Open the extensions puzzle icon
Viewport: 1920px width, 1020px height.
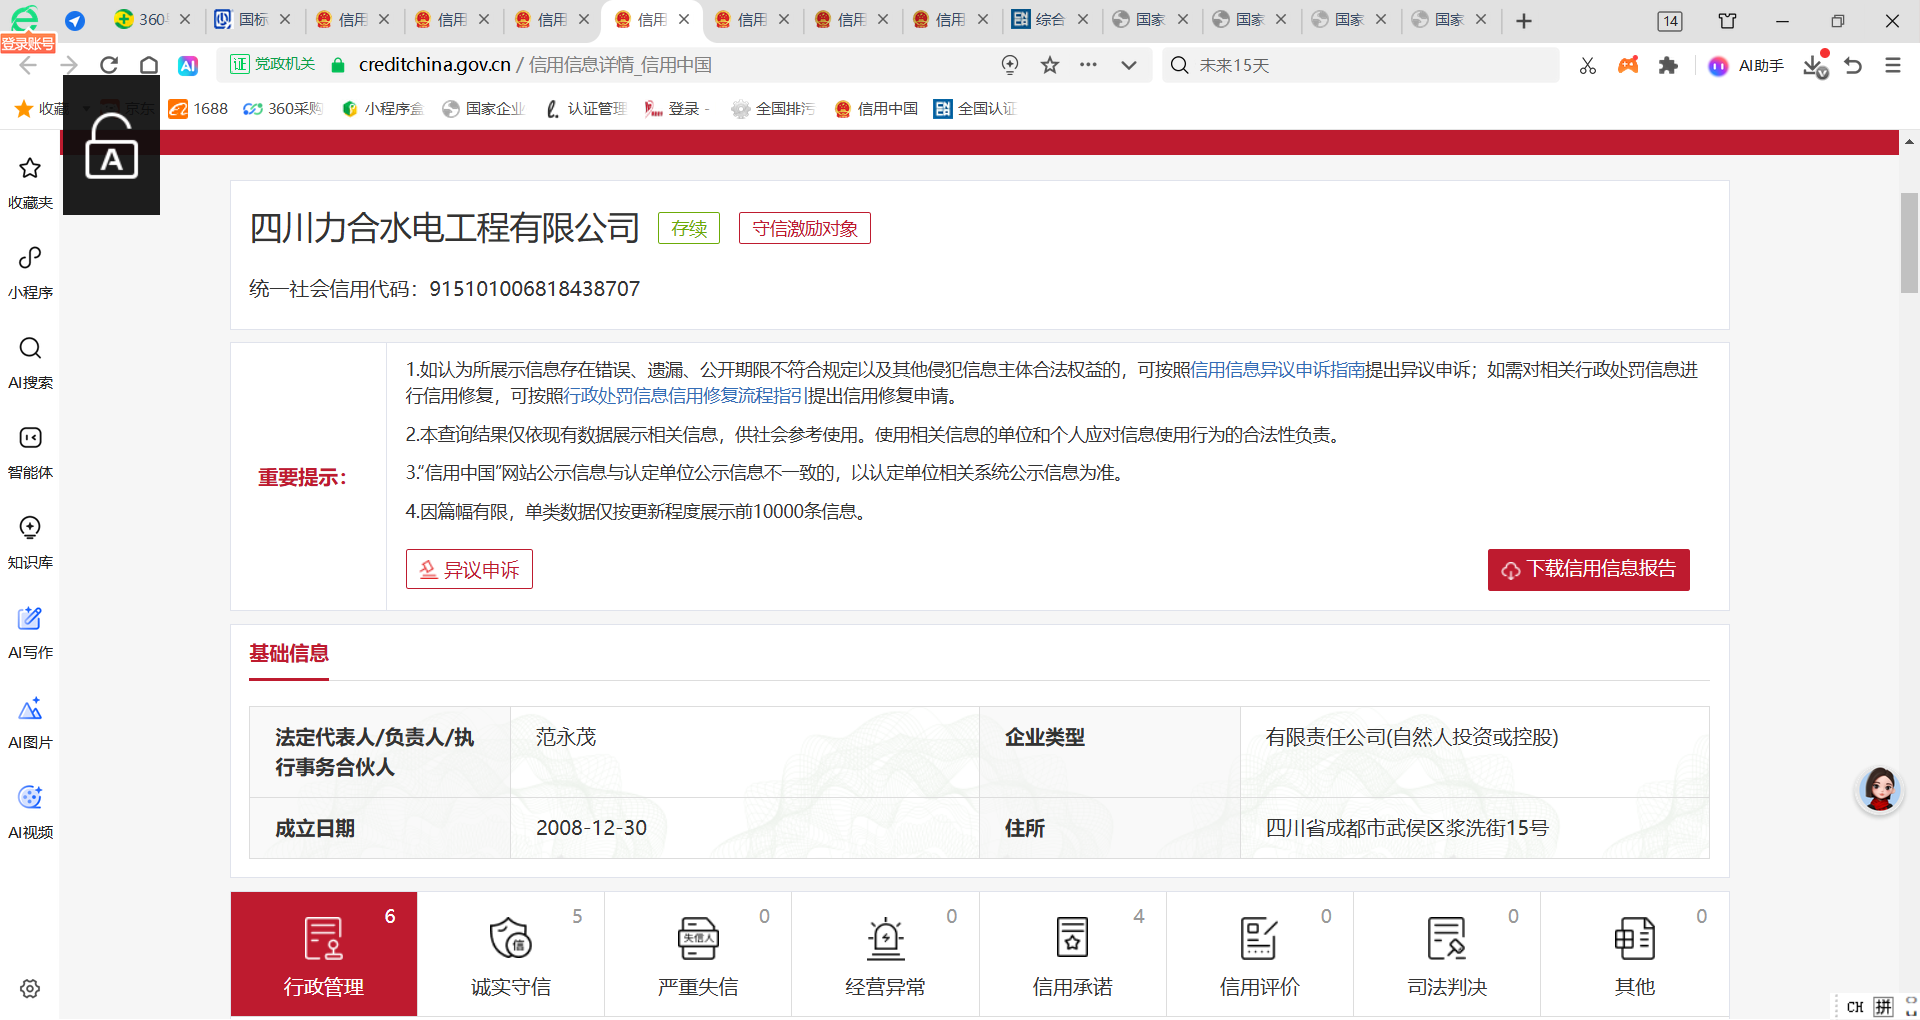[x=1667, y=65]
